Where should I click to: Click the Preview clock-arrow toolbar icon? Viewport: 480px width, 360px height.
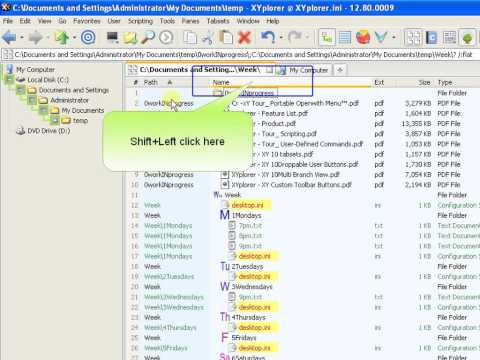pos(166,37)
